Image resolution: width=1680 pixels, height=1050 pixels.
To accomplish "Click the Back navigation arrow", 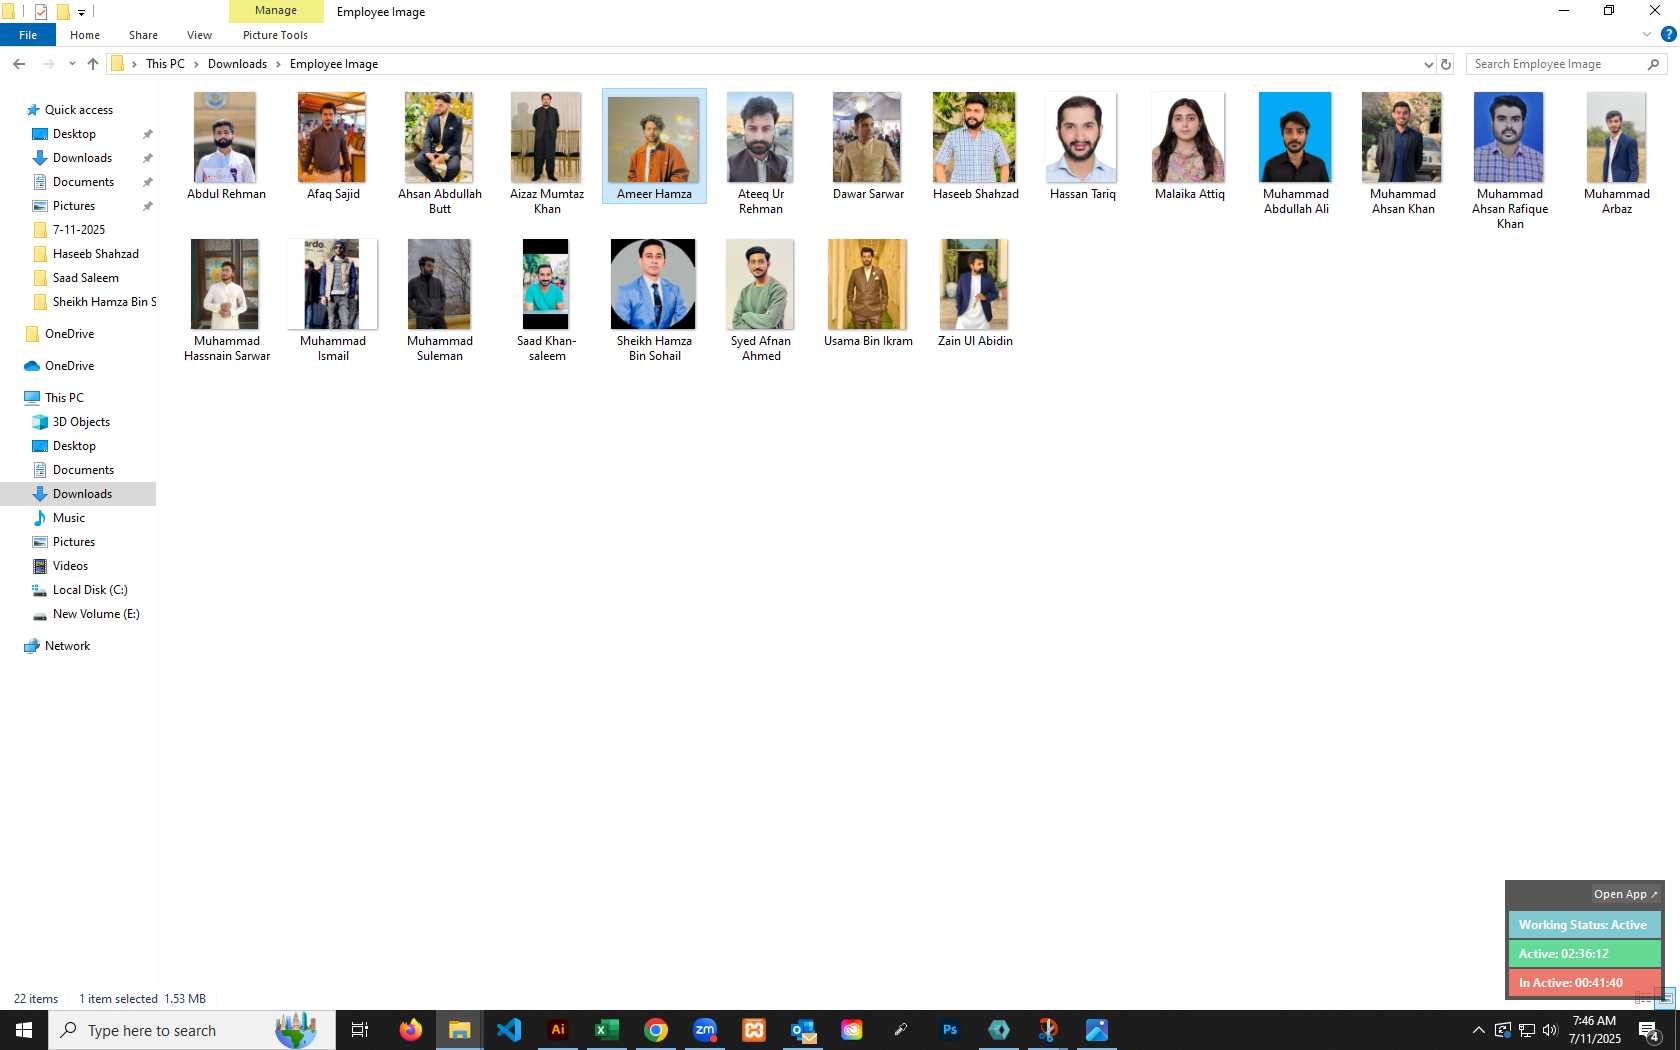I will click(19, 64).
